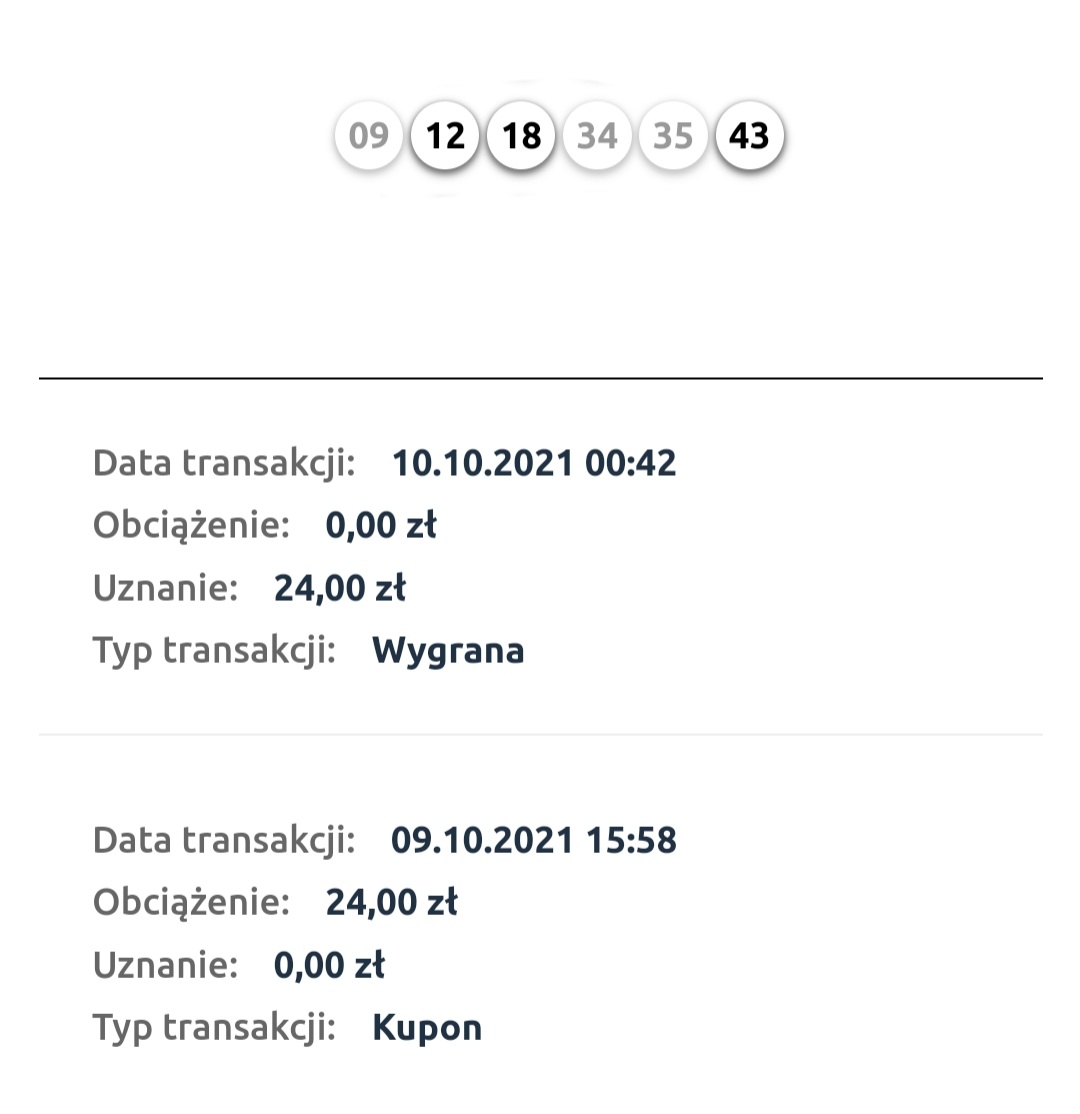Click the transaction date 10.10.2021 00:42
This screenshot has width=1080, height=1114.
pyautogui.click(x=533, y=463)
